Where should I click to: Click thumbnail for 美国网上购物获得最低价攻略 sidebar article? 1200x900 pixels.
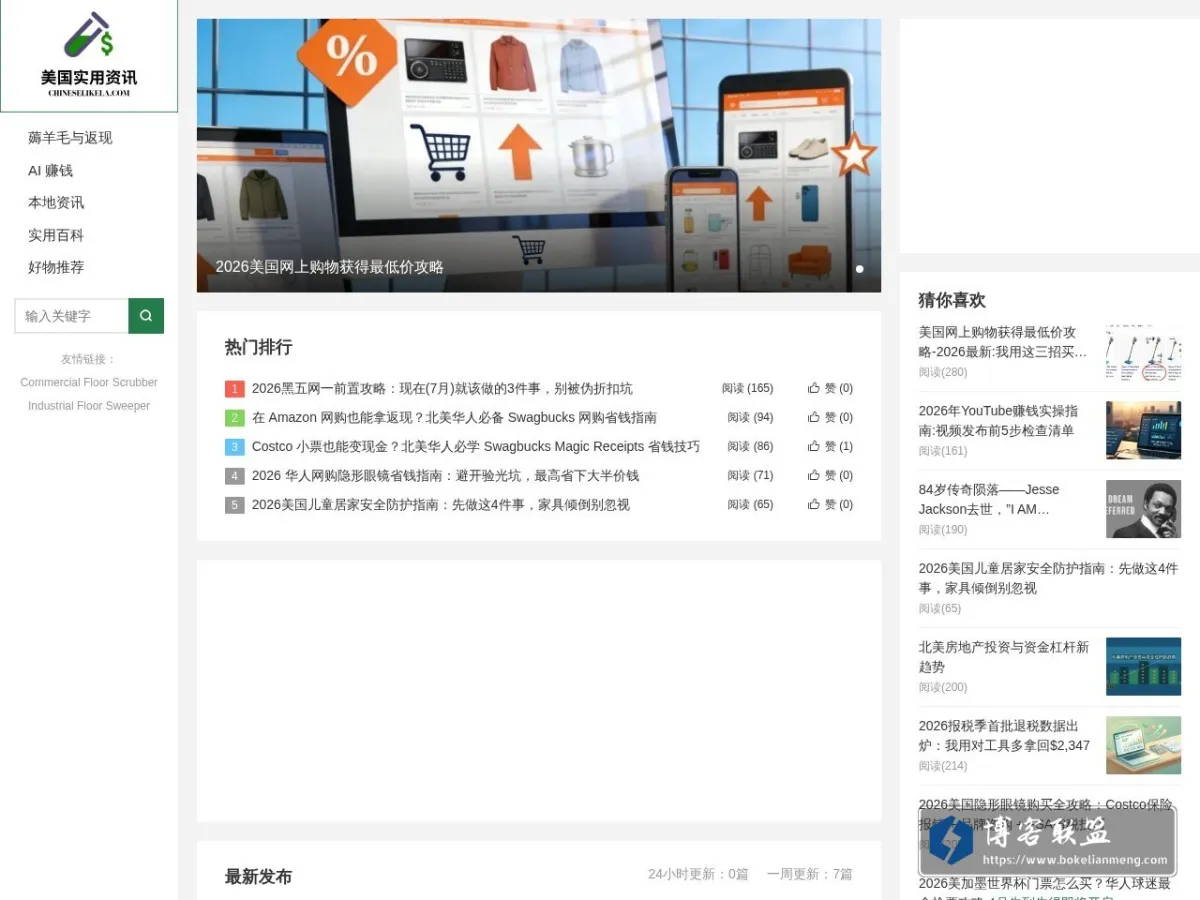point(1143,352)
